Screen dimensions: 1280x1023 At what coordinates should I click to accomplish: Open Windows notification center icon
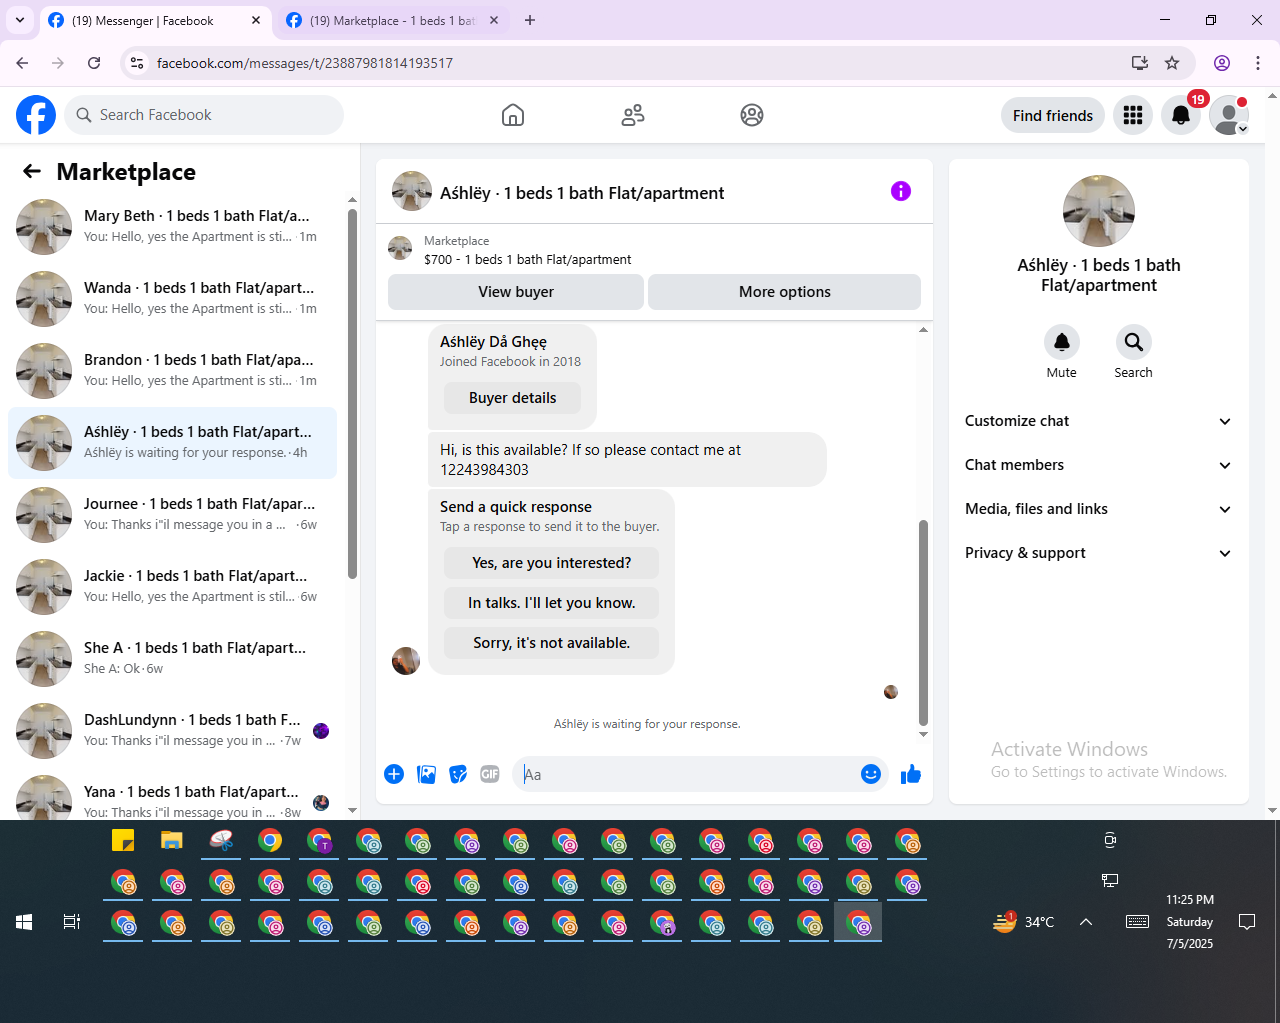(x=1247, y=922)
